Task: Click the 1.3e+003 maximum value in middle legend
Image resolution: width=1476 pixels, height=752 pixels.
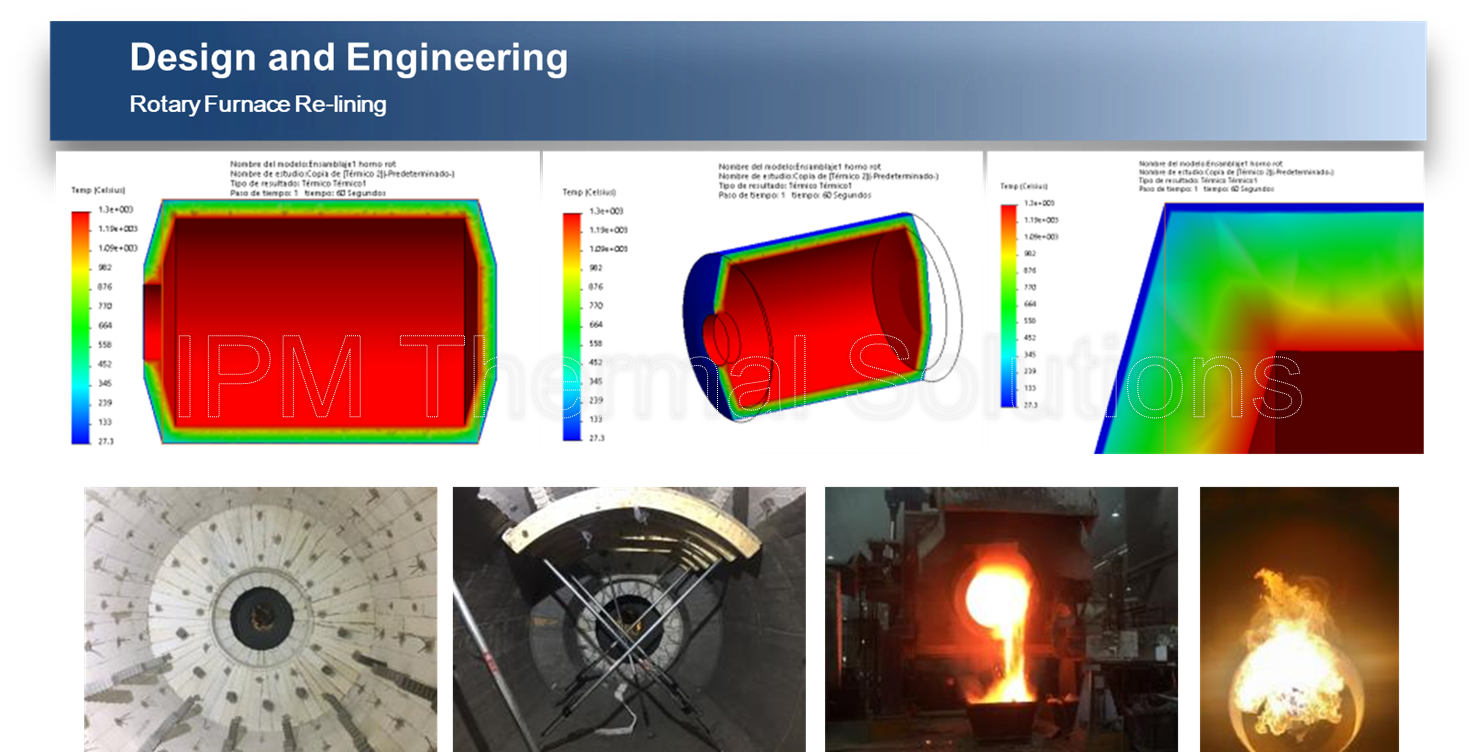Action: (609, 211)
